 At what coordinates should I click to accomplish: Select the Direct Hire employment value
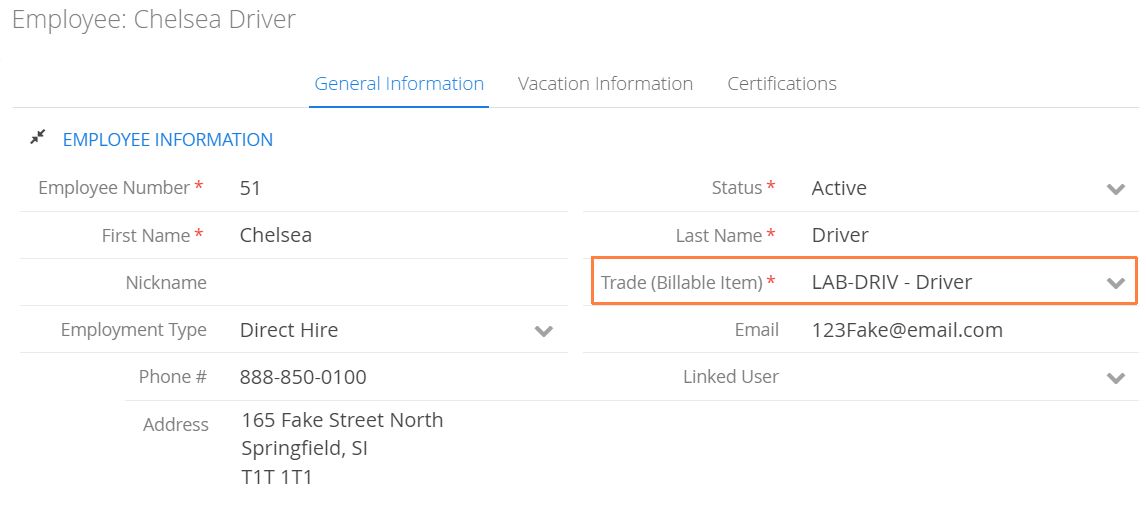289,330
